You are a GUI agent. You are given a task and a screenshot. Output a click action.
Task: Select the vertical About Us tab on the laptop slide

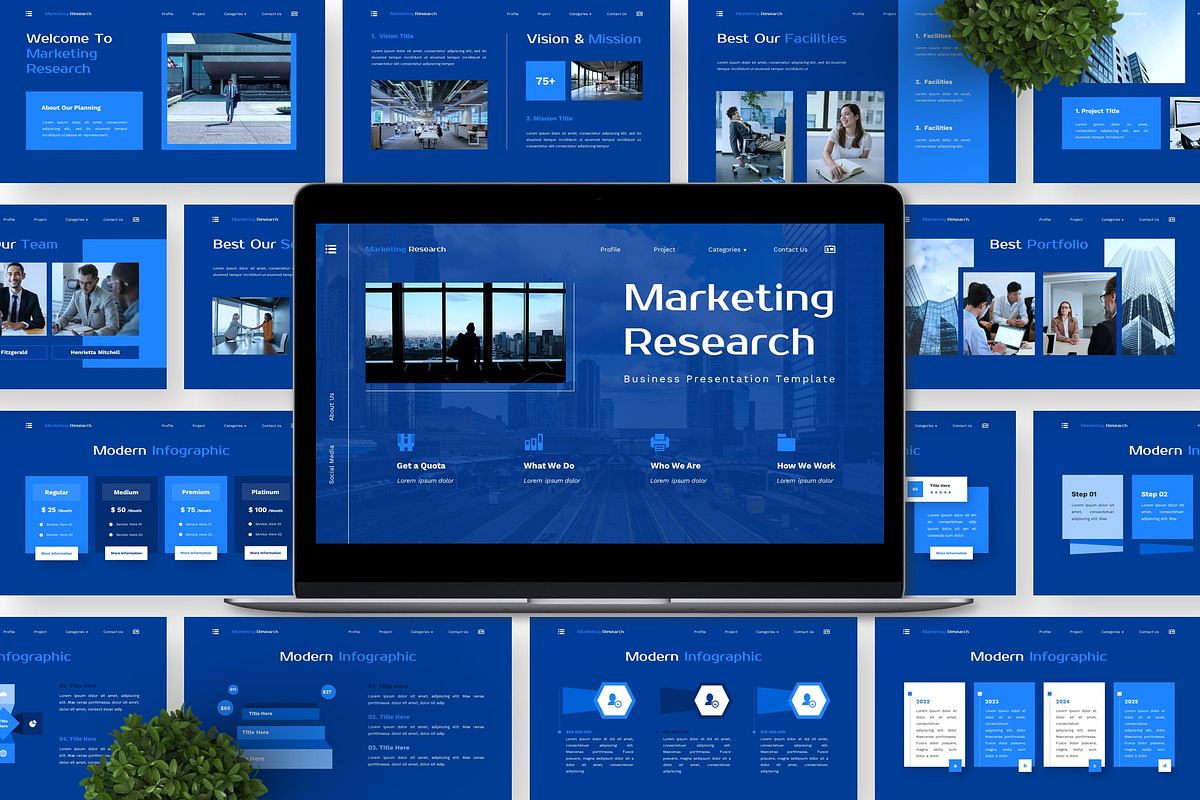click(332, 406)
